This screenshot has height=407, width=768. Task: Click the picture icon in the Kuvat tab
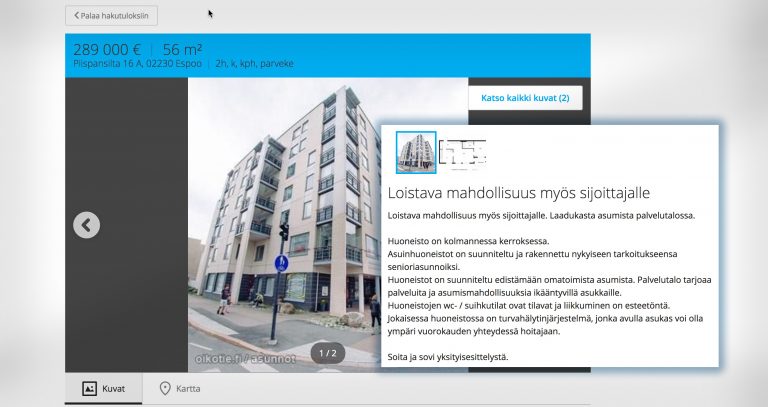[89, 389]
